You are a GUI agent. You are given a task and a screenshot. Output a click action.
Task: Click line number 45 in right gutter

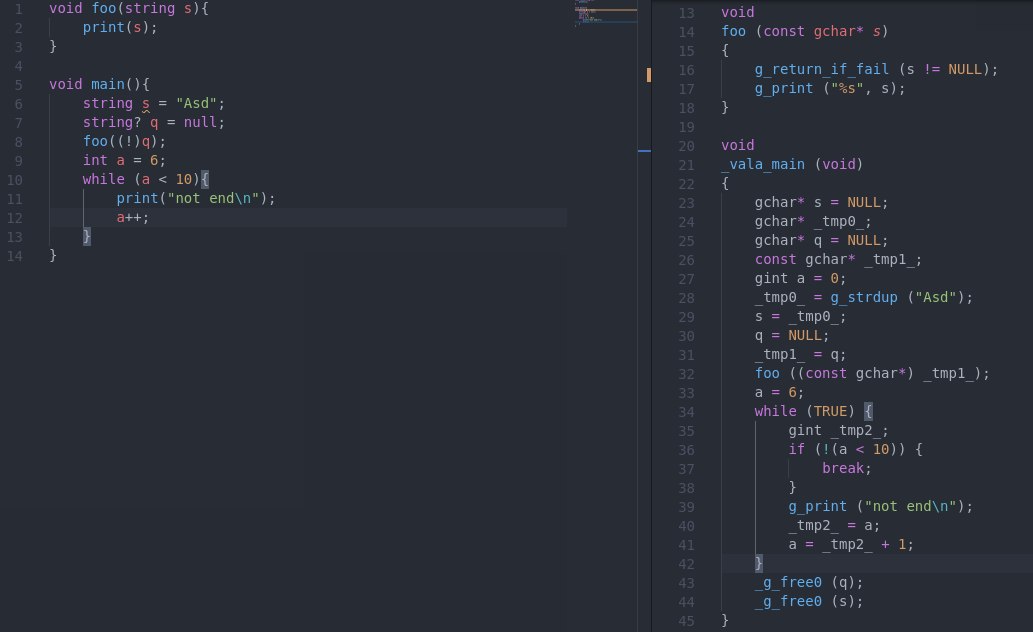686,621
